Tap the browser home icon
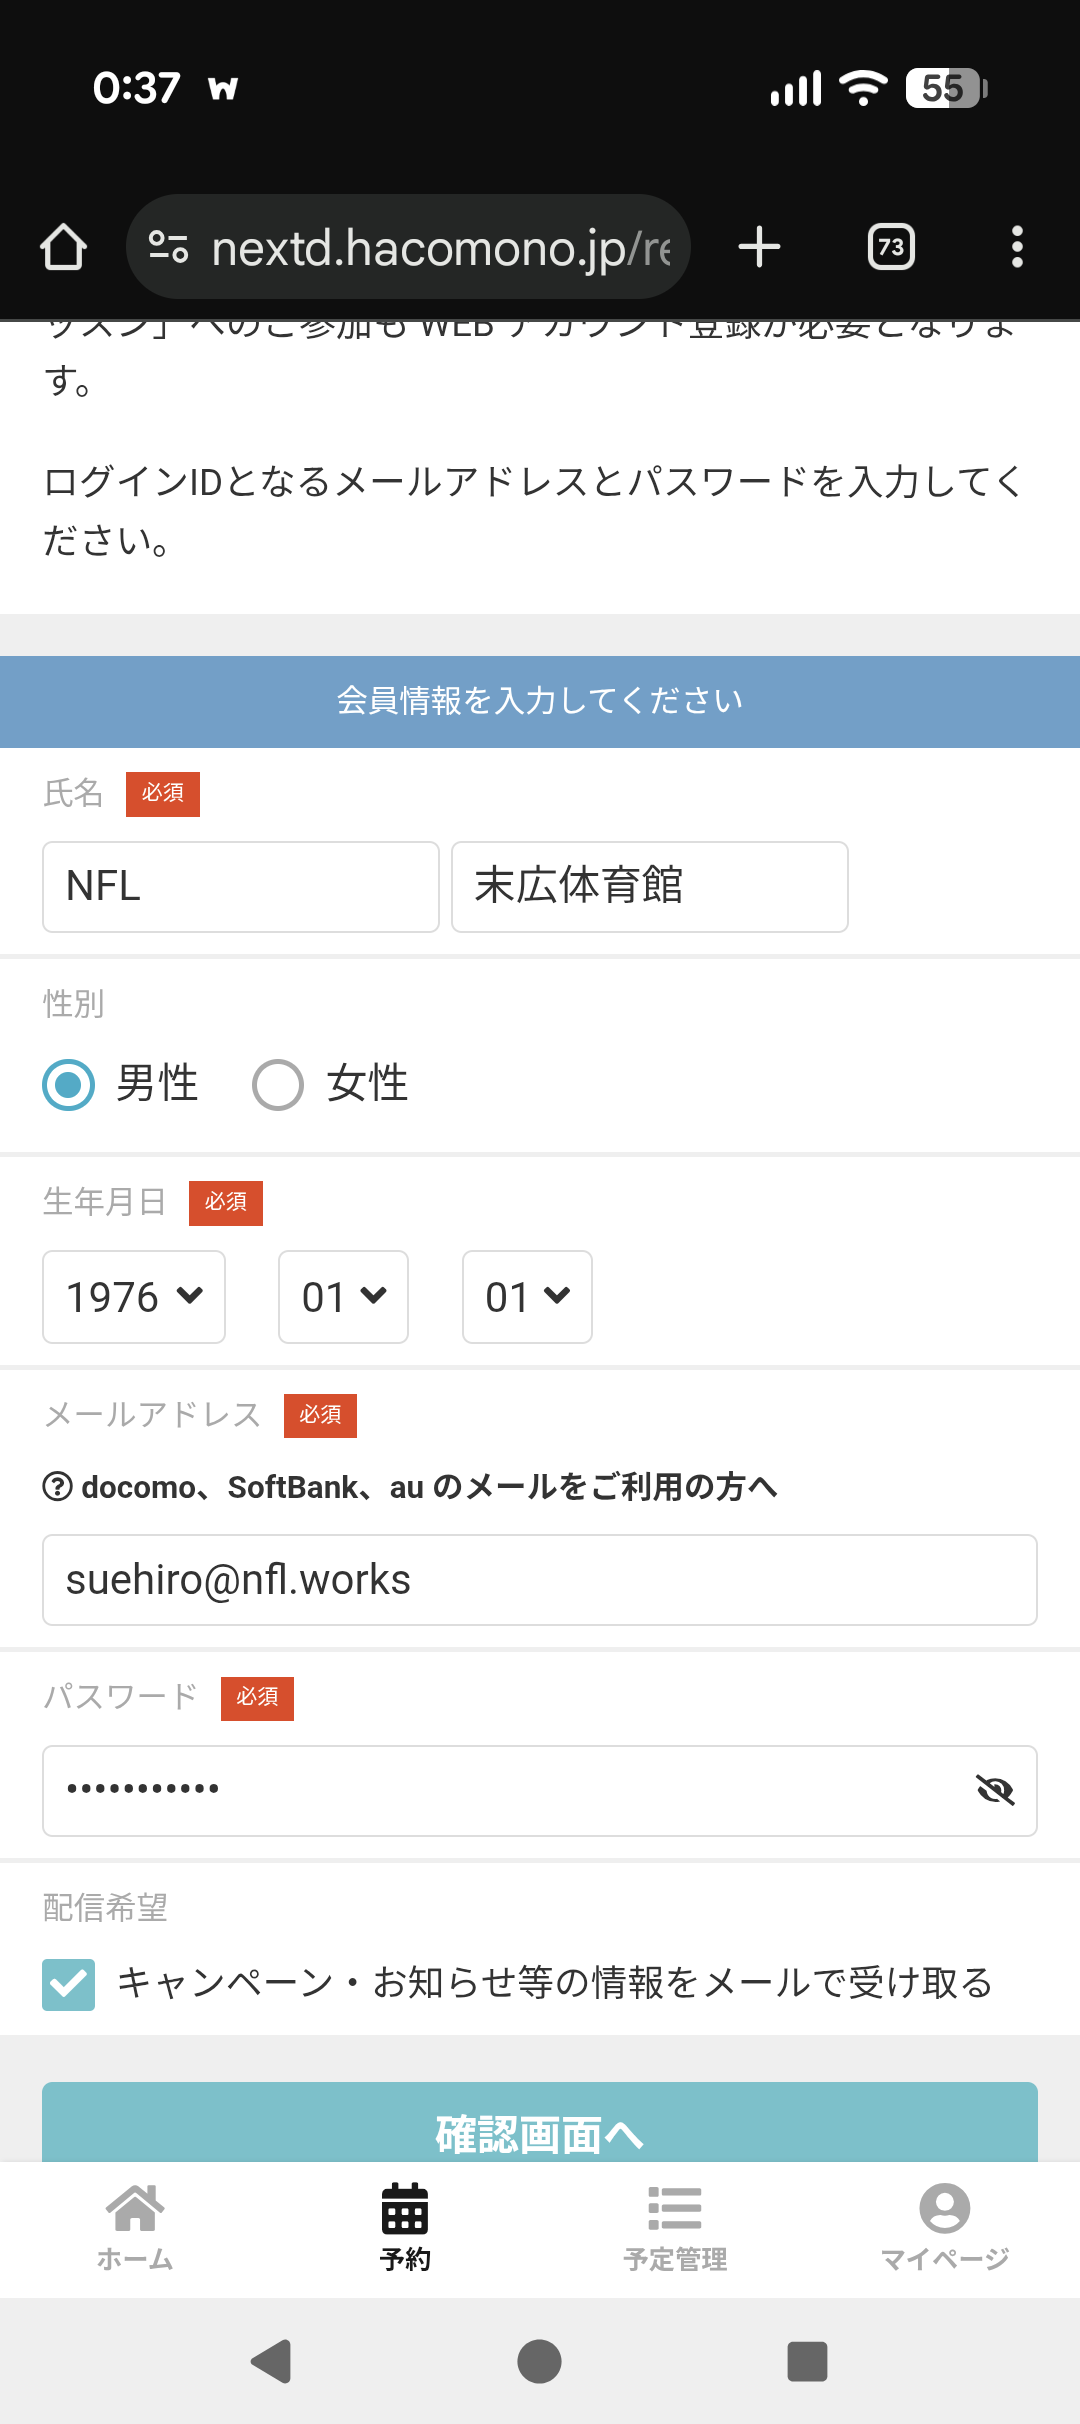Viewport: 1080px width, 2424px height. pos(63,247)
